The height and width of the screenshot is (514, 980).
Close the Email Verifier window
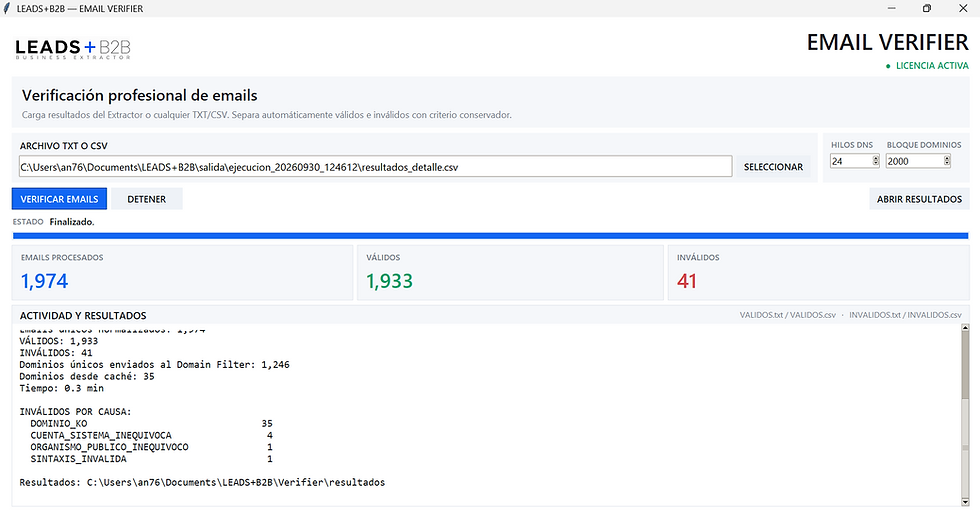click(x=963, y=8)
